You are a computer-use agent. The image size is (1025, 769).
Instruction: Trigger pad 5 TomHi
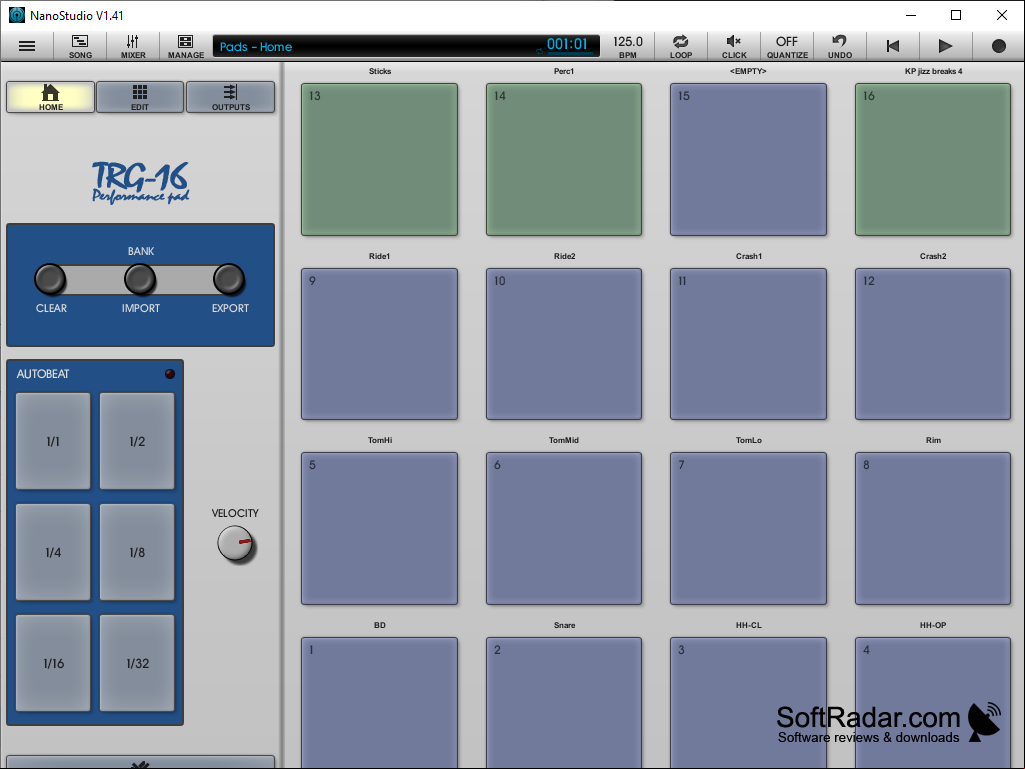[379, 528]
